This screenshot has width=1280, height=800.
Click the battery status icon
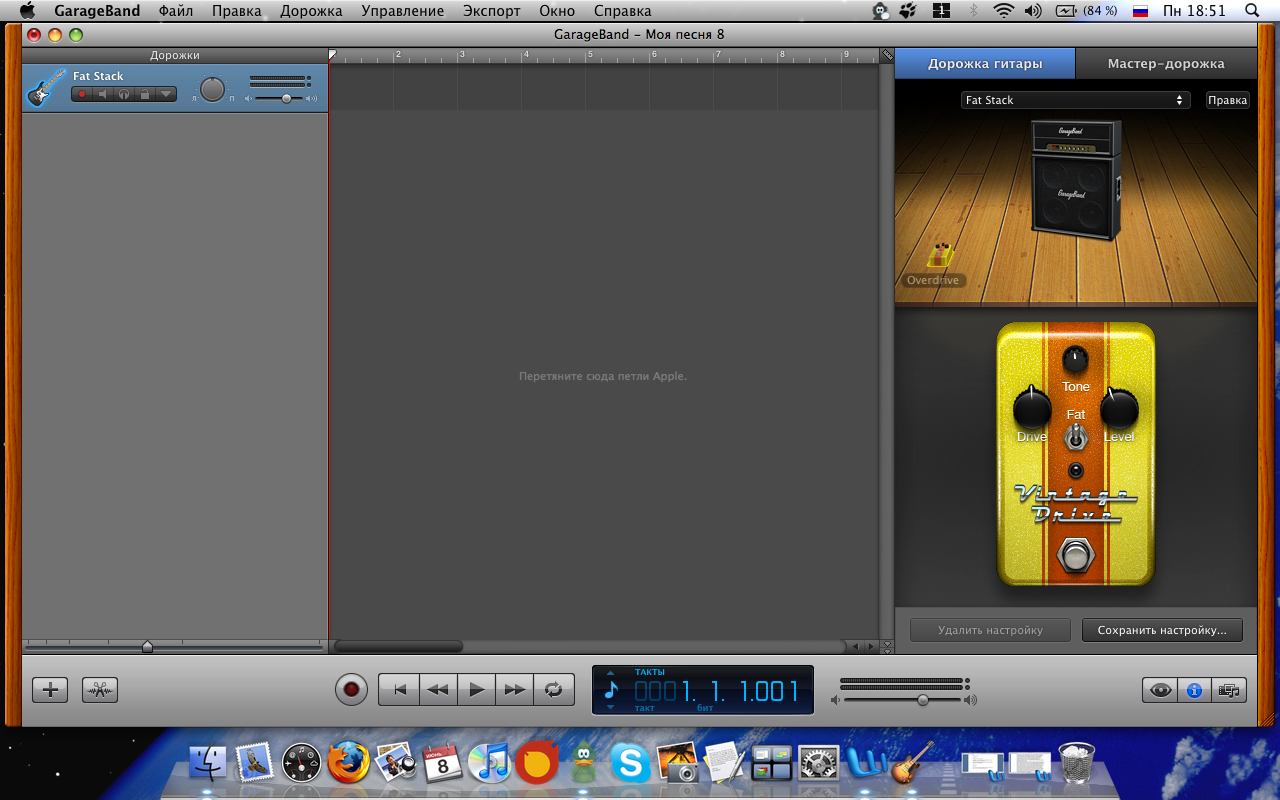click(1068, 11)
